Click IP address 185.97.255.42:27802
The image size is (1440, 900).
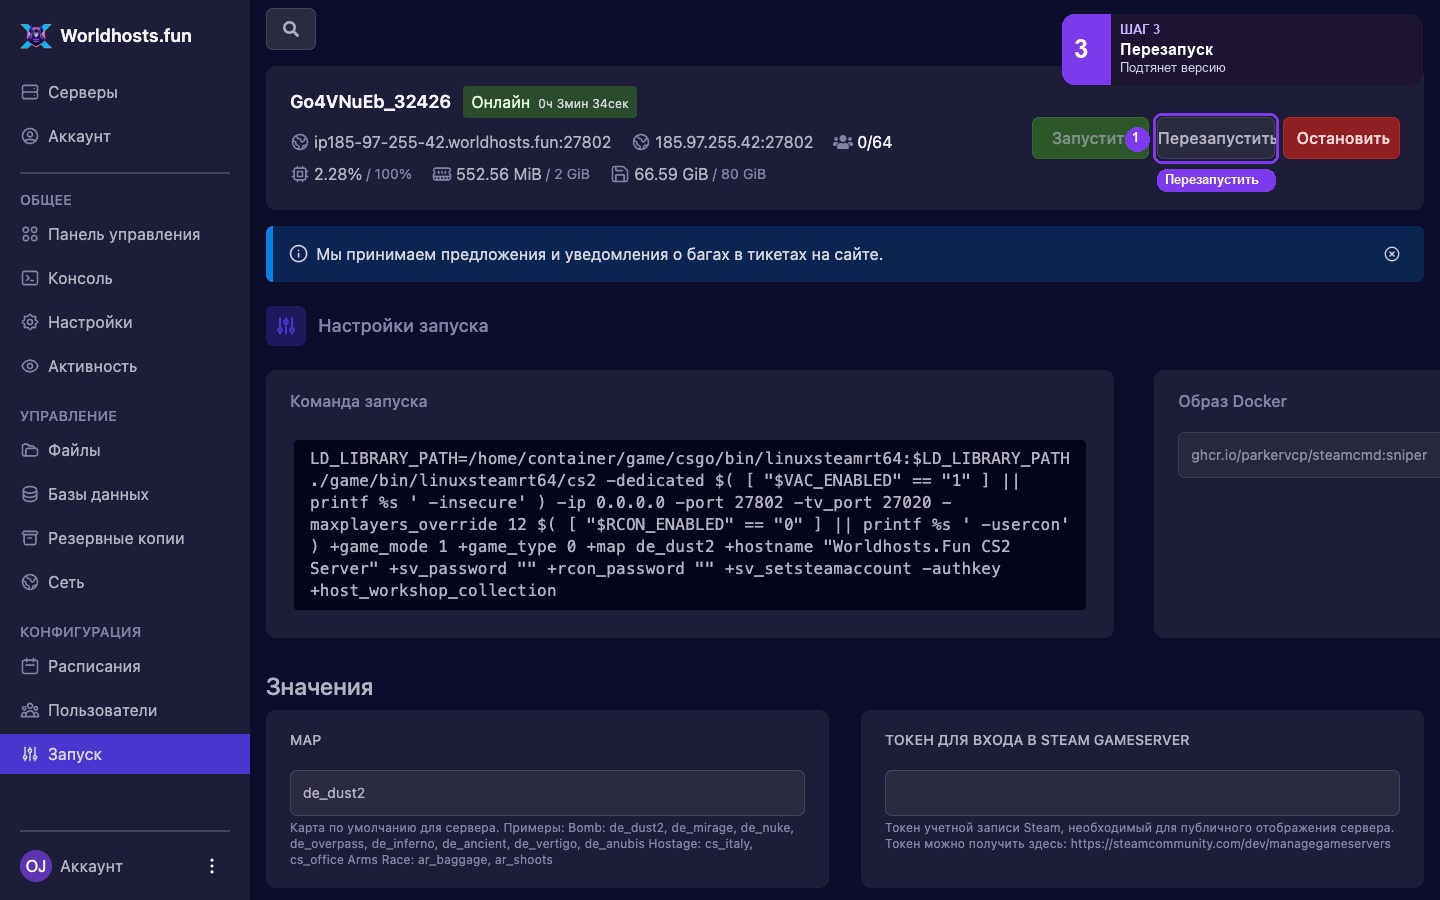point(734,142)
